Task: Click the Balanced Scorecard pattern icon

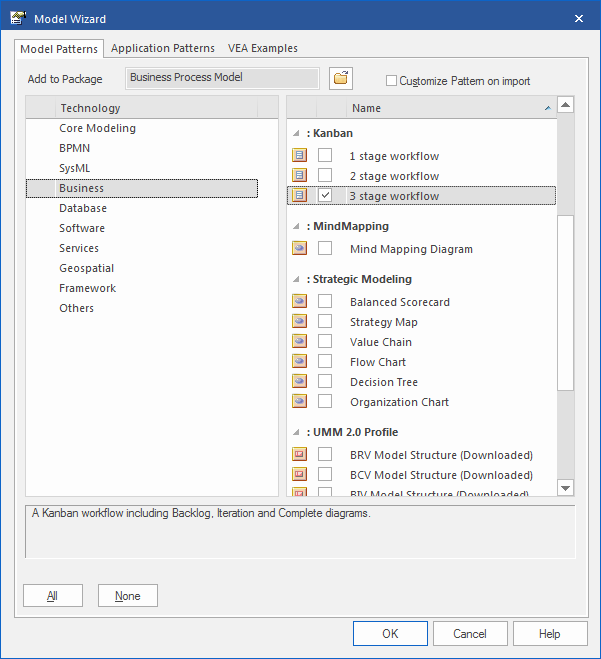Action: tap(299, 302)
